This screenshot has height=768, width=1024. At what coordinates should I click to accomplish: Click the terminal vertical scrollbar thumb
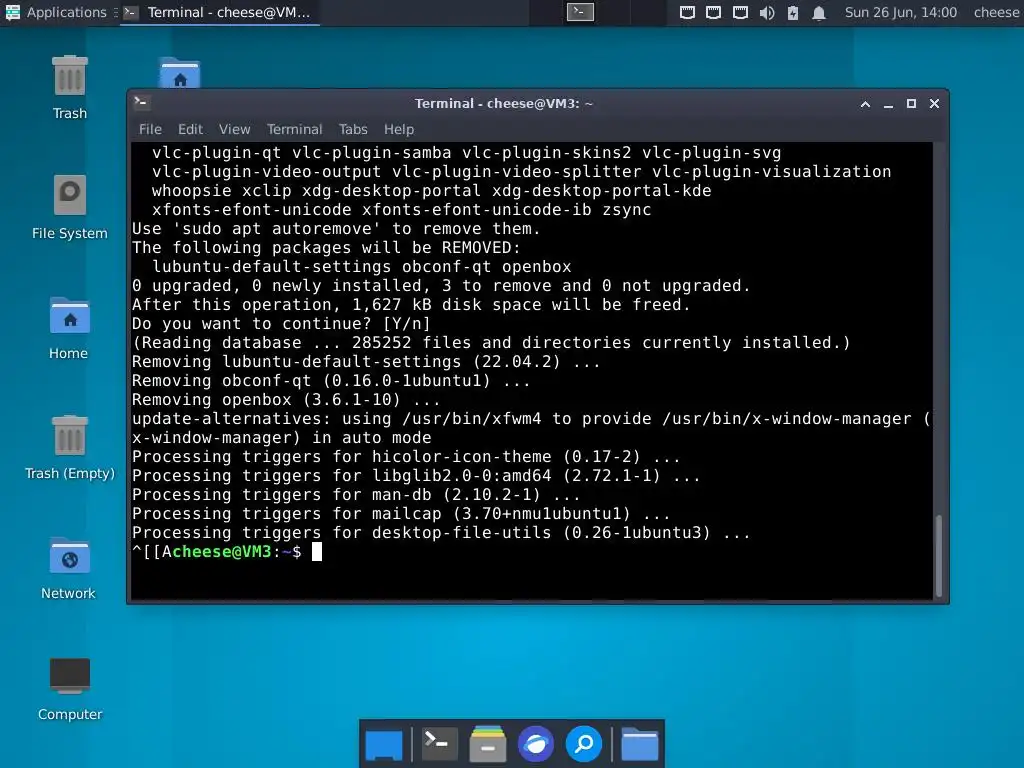point(939,555)
